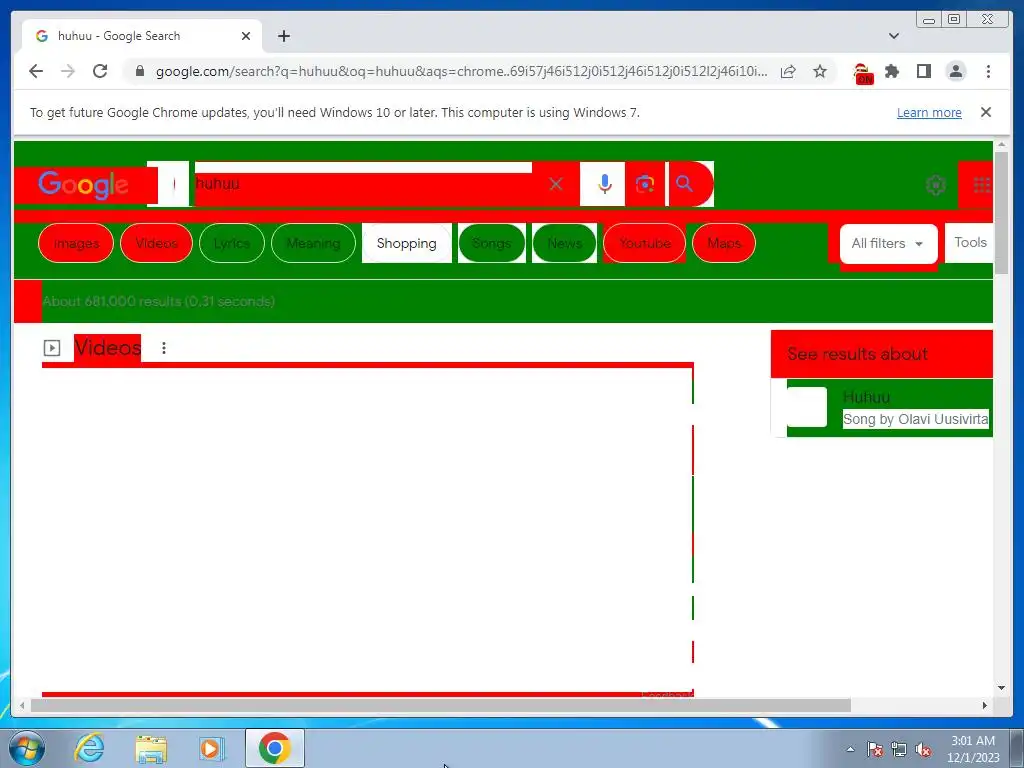Click 'Song by Olavi Uusivirta' text
Viewport: 1024px width, 768px height.
(x=916, y=419)
